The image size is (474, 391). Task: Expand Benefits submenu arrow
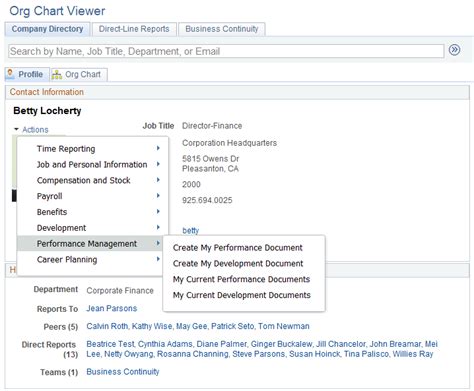pos(158,211)
